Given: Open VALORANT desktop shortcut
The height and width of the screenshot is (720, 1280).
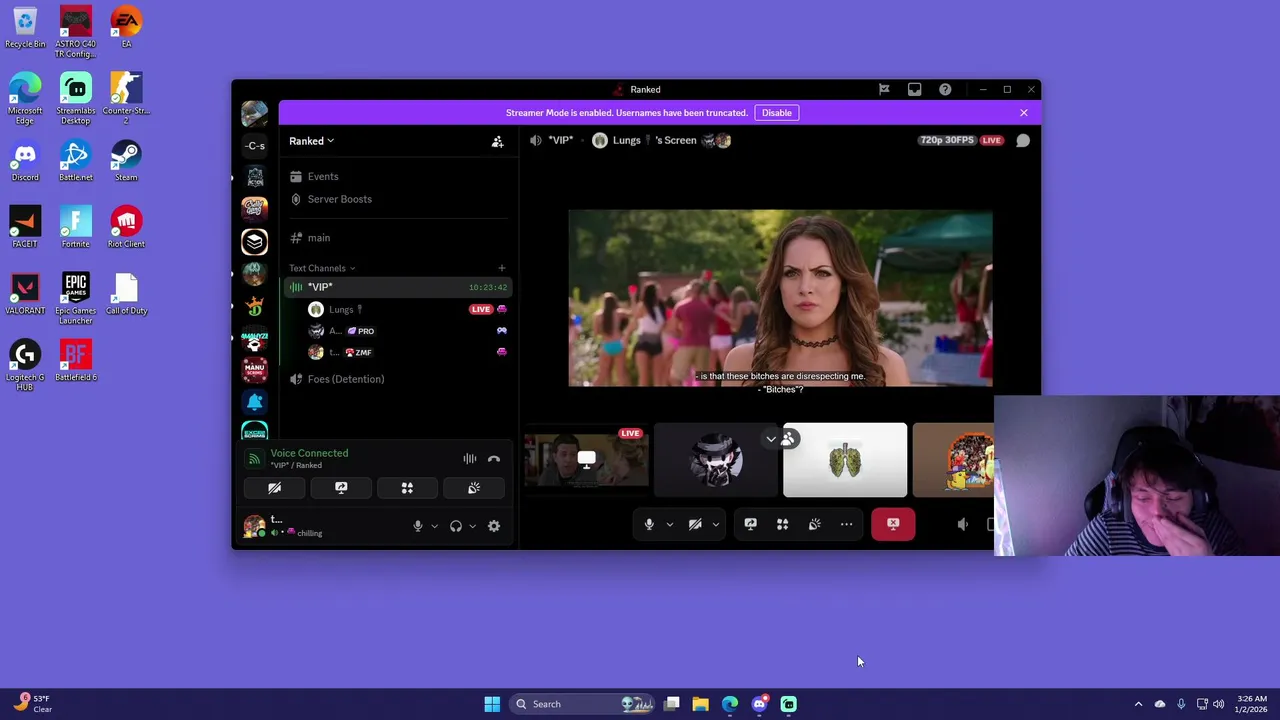Looking at the screenshot, I should [25, 294].
